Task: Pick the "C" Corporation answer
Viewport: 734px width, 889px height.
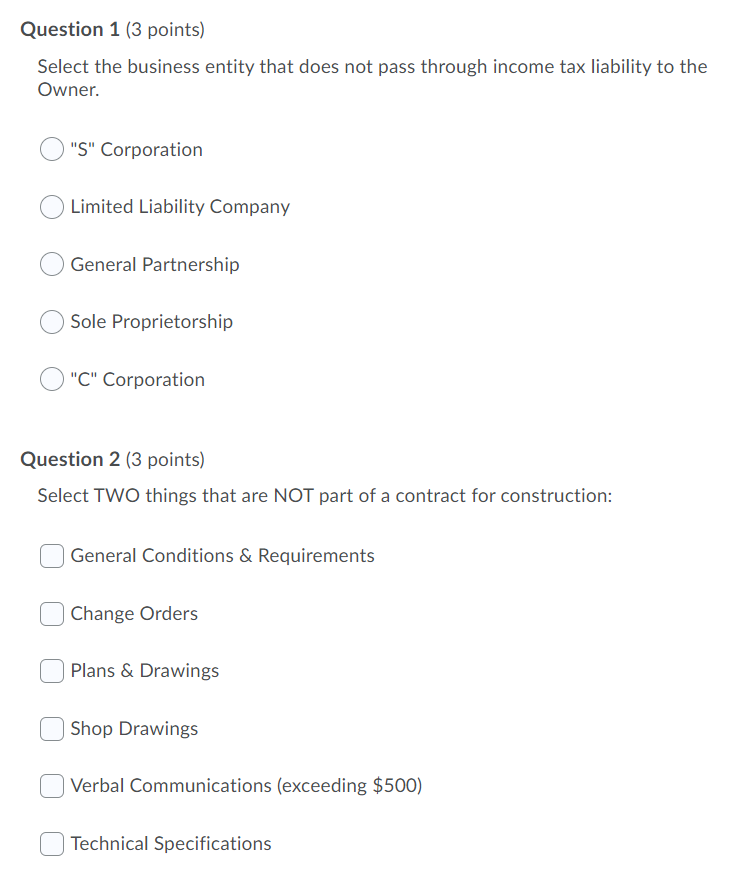Action: [x=52, y=379]
